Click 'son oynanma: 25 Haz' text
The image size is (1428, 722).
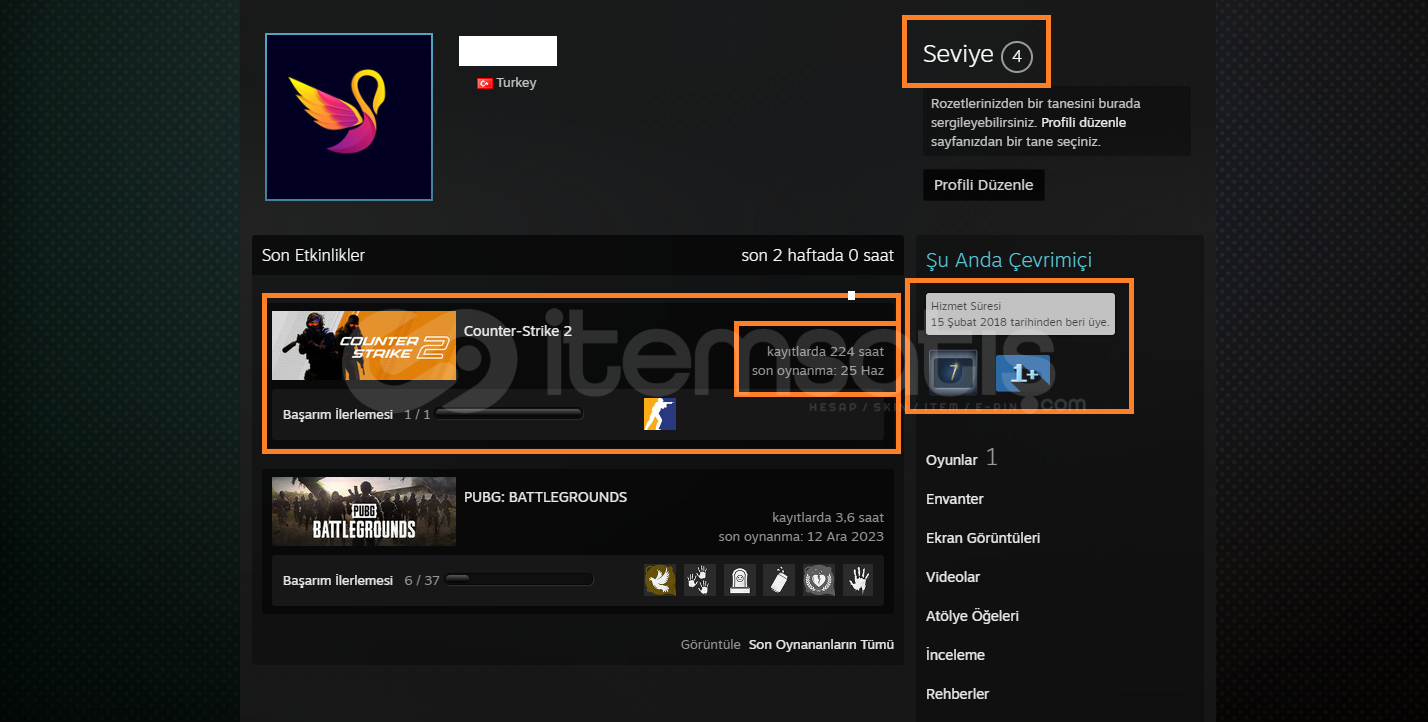click(818, 371)
